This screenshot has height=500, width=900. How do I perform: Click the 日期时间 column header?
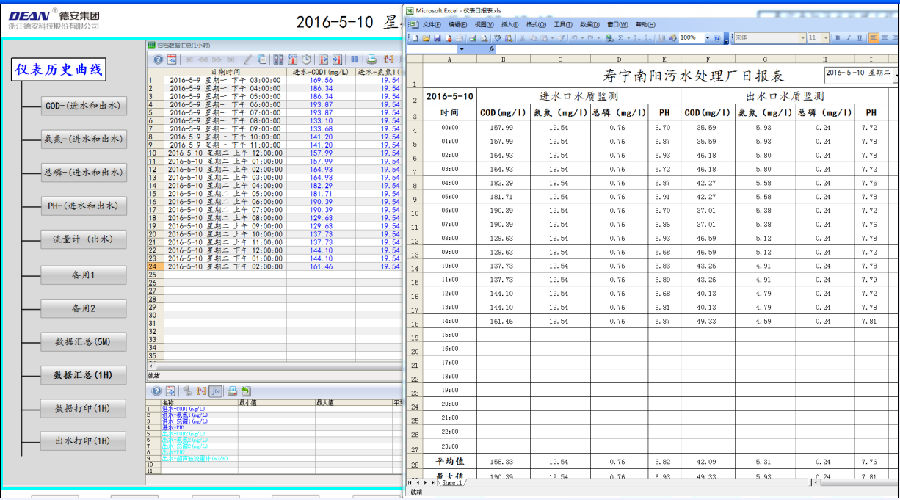[x=225, y=72]
